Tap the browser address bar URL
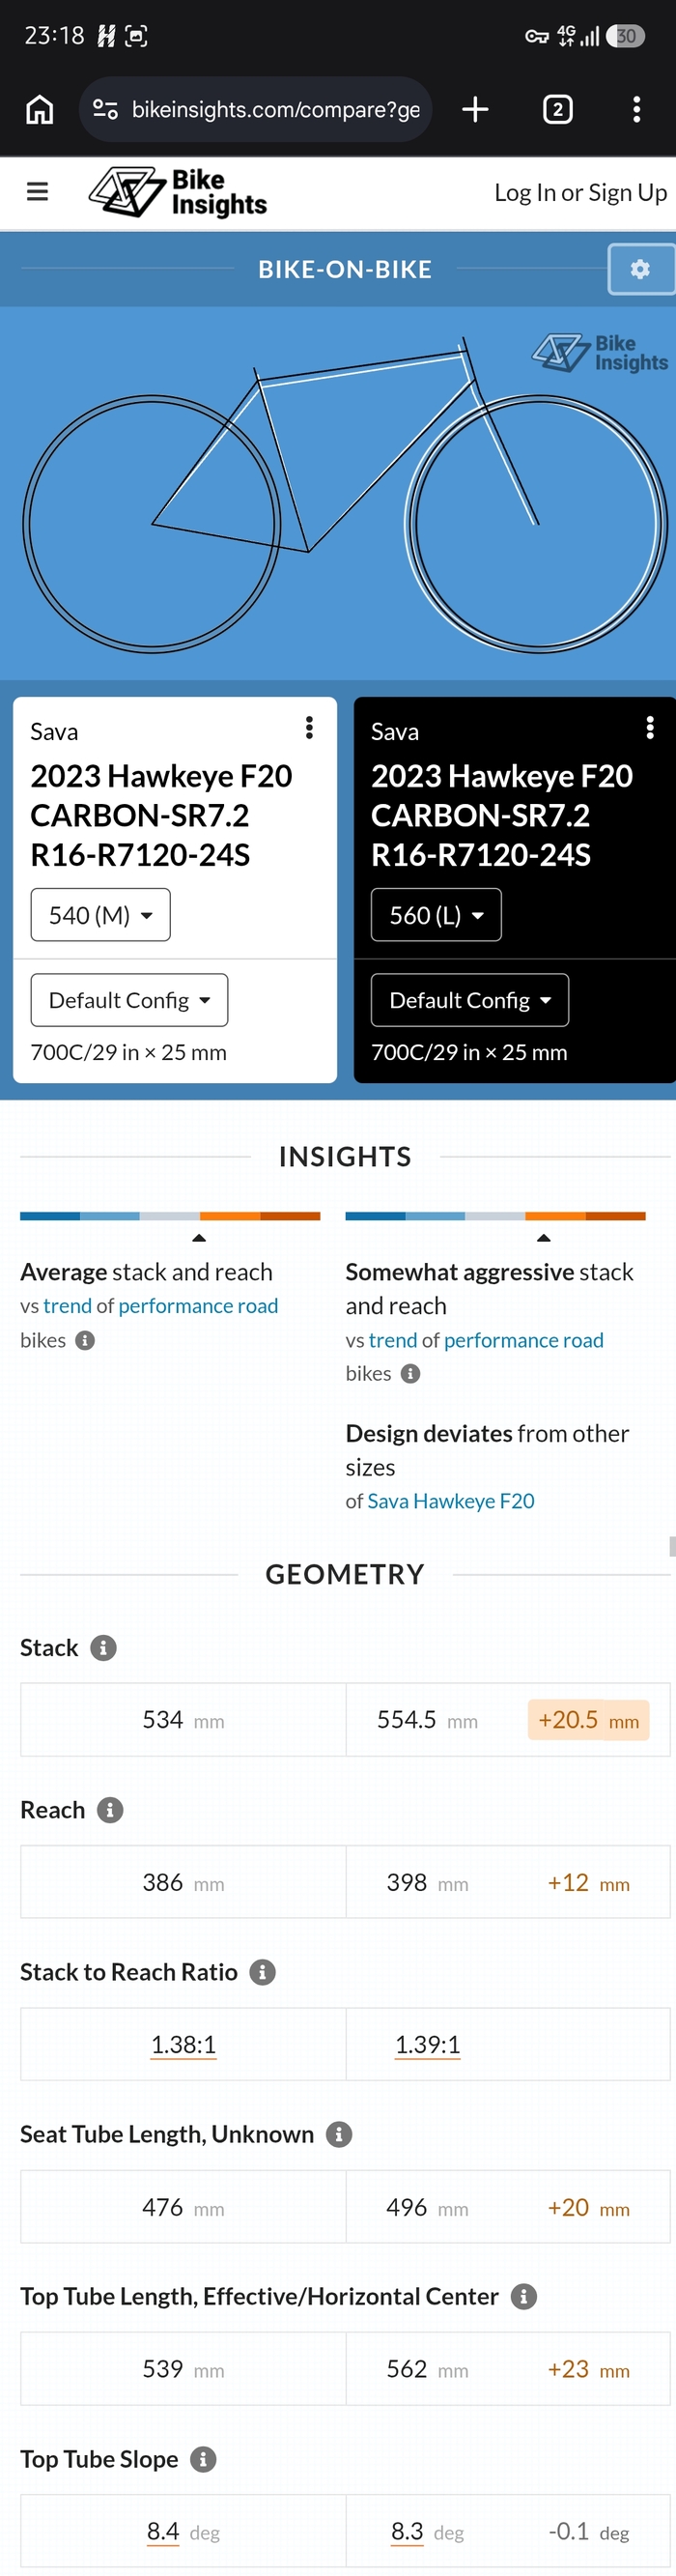 276,109
